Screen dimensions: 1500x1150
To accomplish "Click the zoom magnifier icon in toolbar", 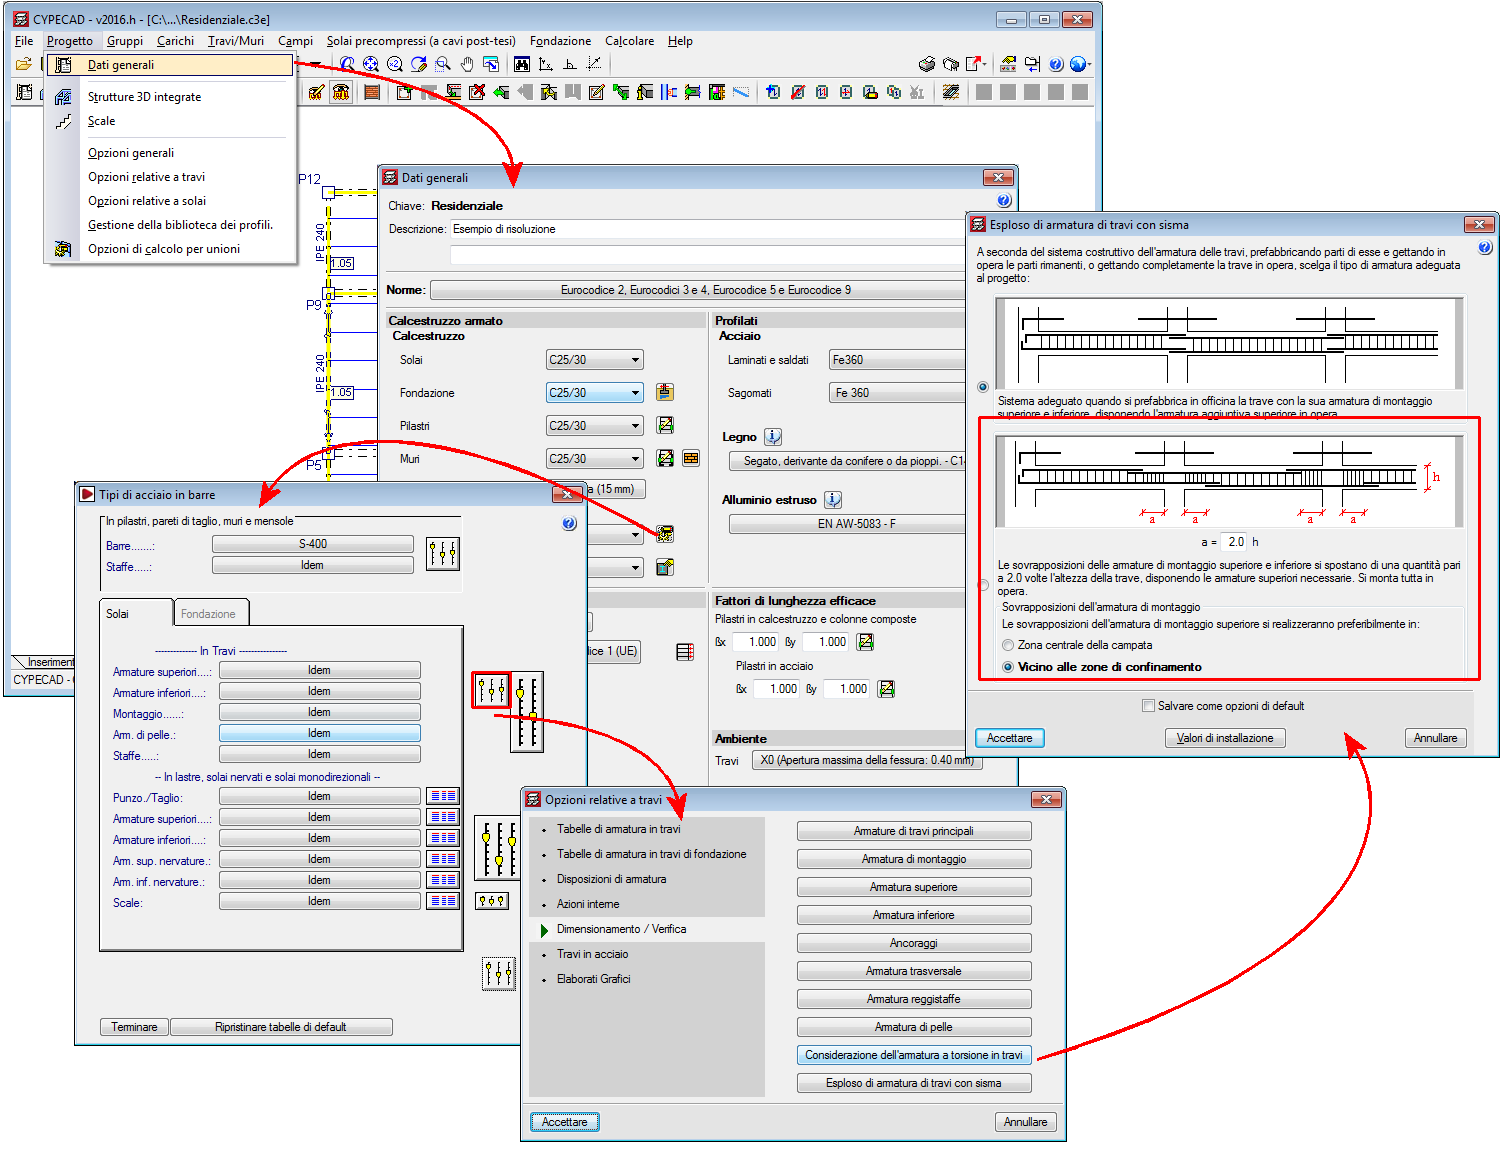I will click(443, 64).
